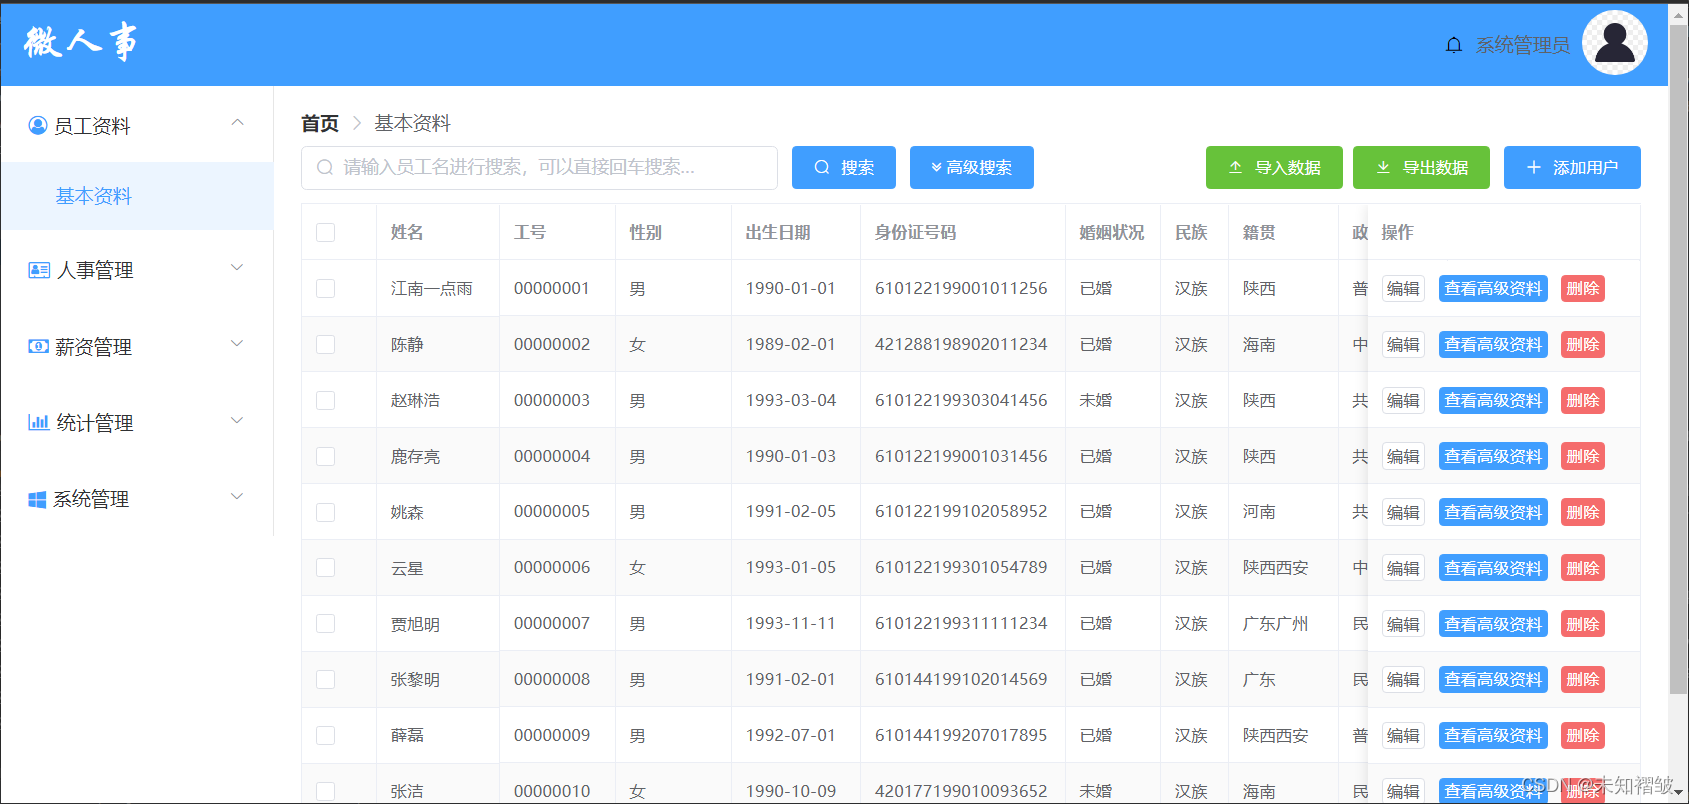Click the 薪资管理 money icon
The width and height of the screenshot is (1689, 804).
coord(38,346)
